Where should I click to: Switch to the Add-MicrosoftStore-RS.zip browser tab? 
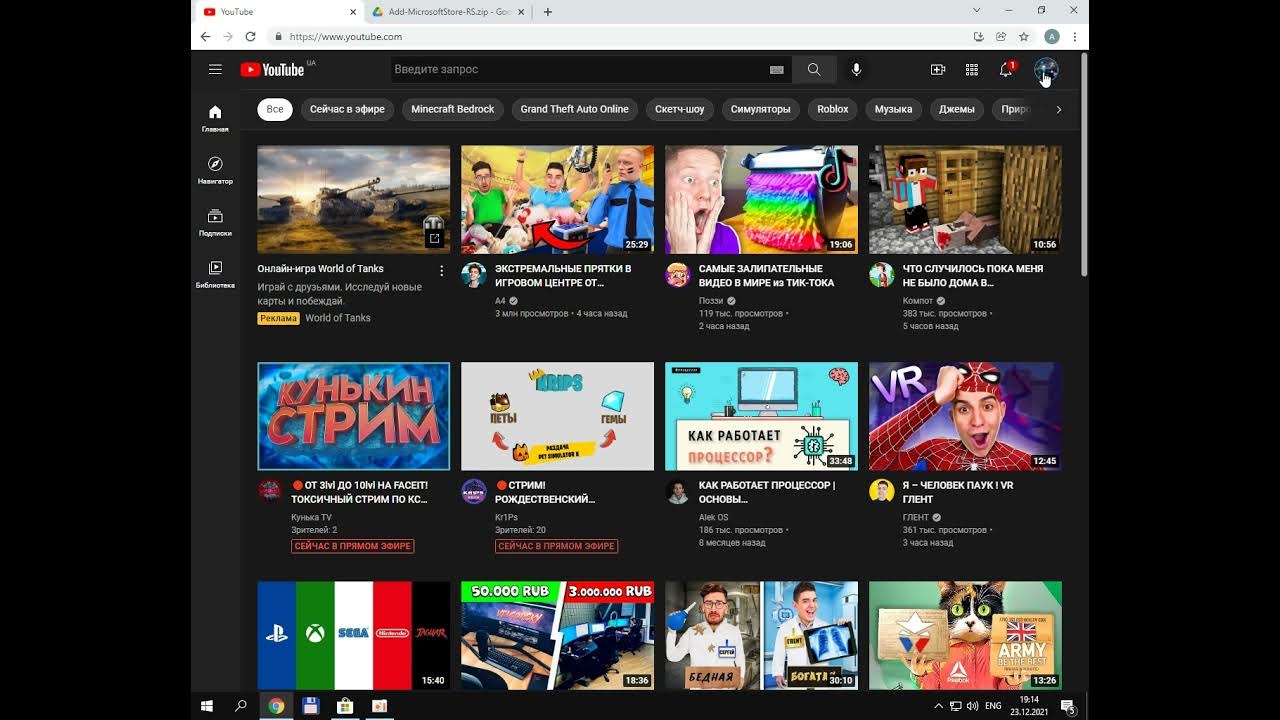point(446,12)
